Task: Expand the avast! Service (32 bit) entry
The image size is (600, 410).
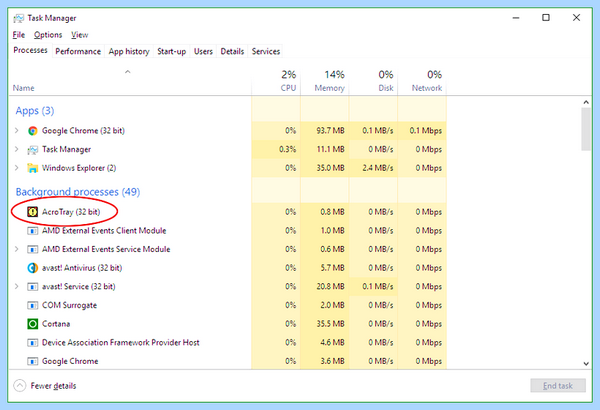Action: coord(16,286)
